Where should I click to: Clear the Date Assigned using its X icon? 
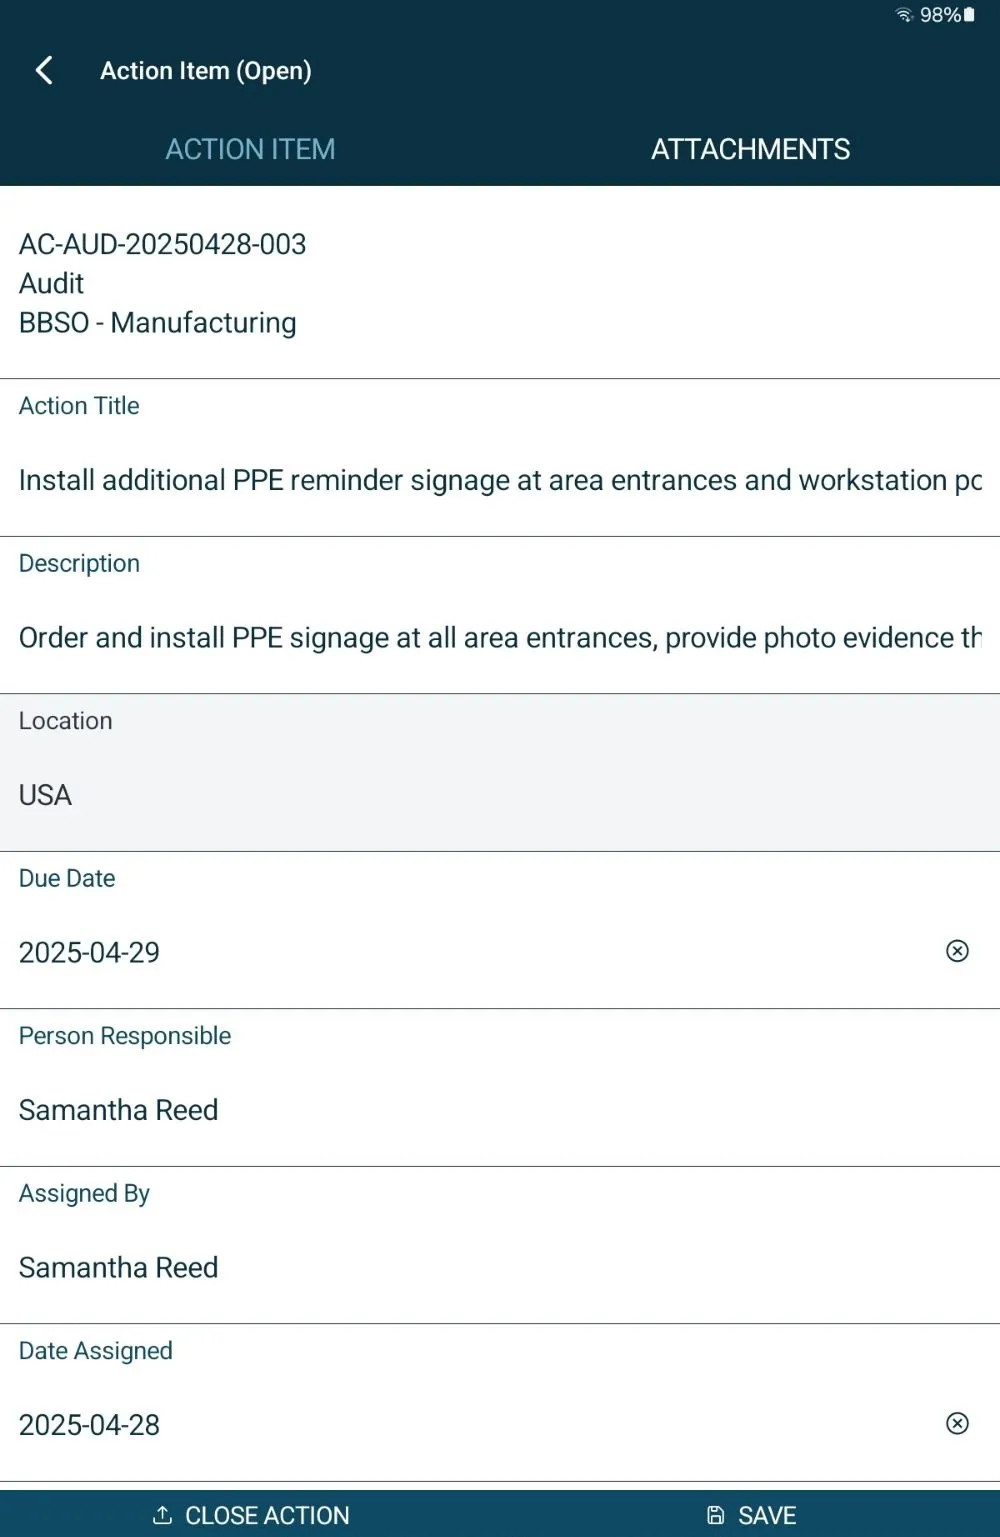pos(957,1423)
